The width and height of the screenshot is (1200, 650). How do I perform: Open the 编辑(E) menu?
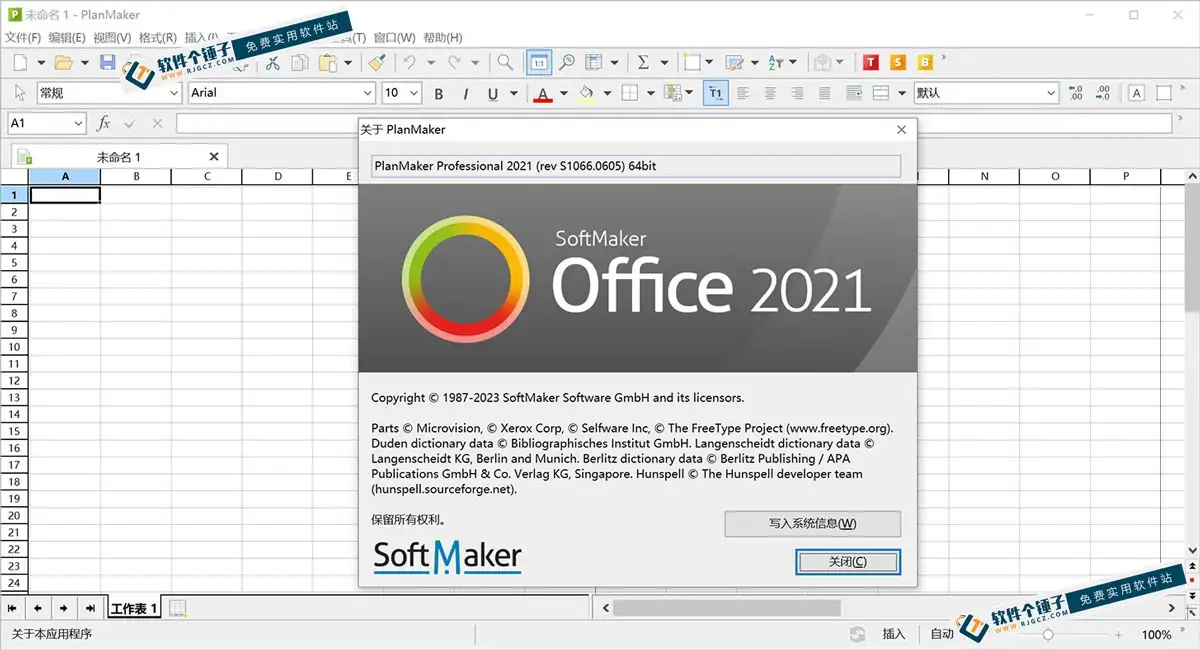67,38
